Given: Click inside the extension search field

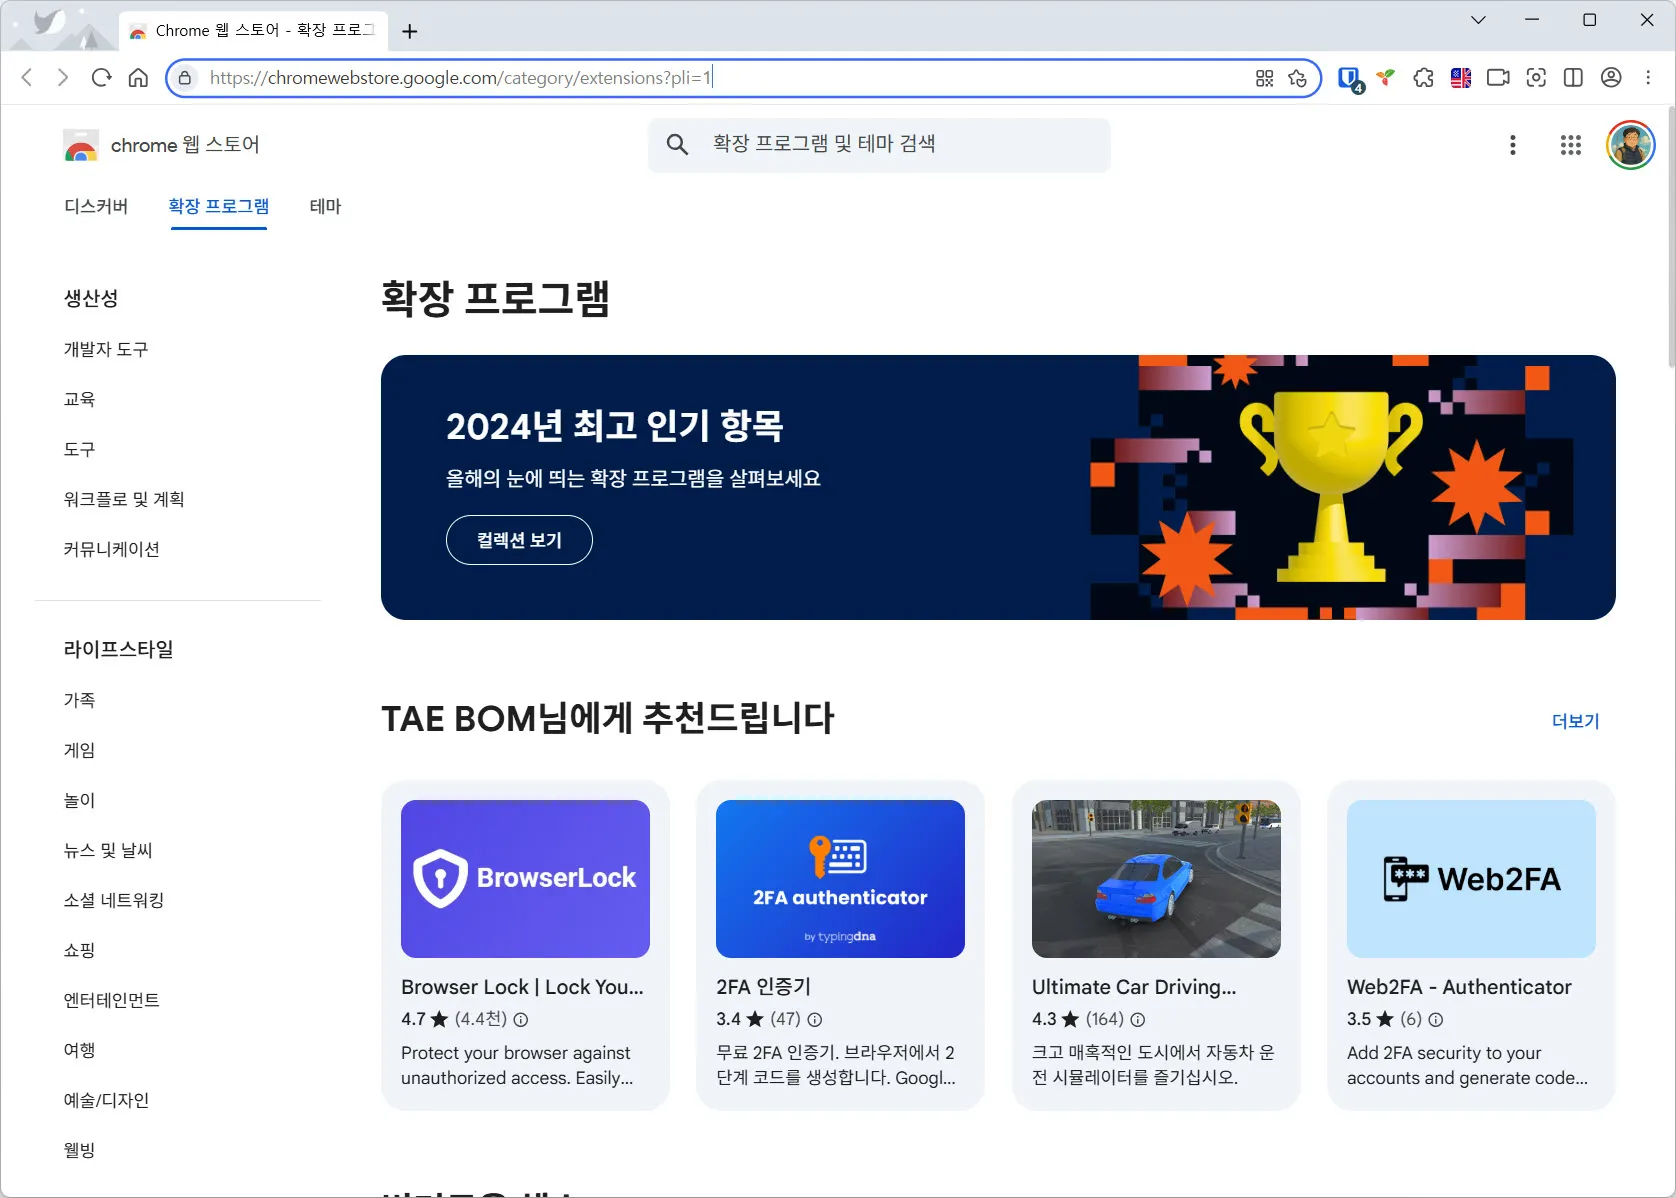Looking at the screenshot, I should (x=880, y=144).
